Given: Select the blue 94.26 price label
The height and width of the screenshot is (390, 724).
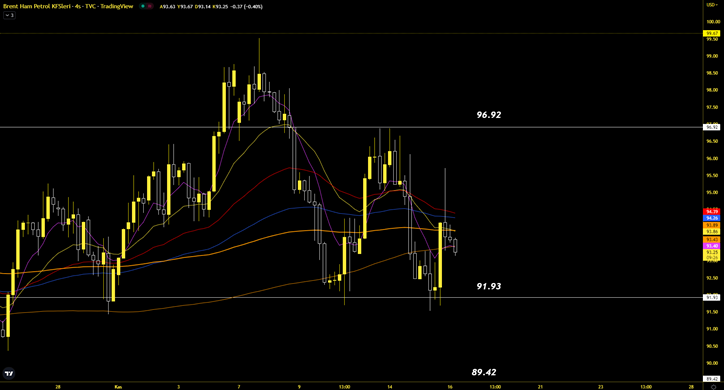Looking at the screenshot, I should point(712,218).
